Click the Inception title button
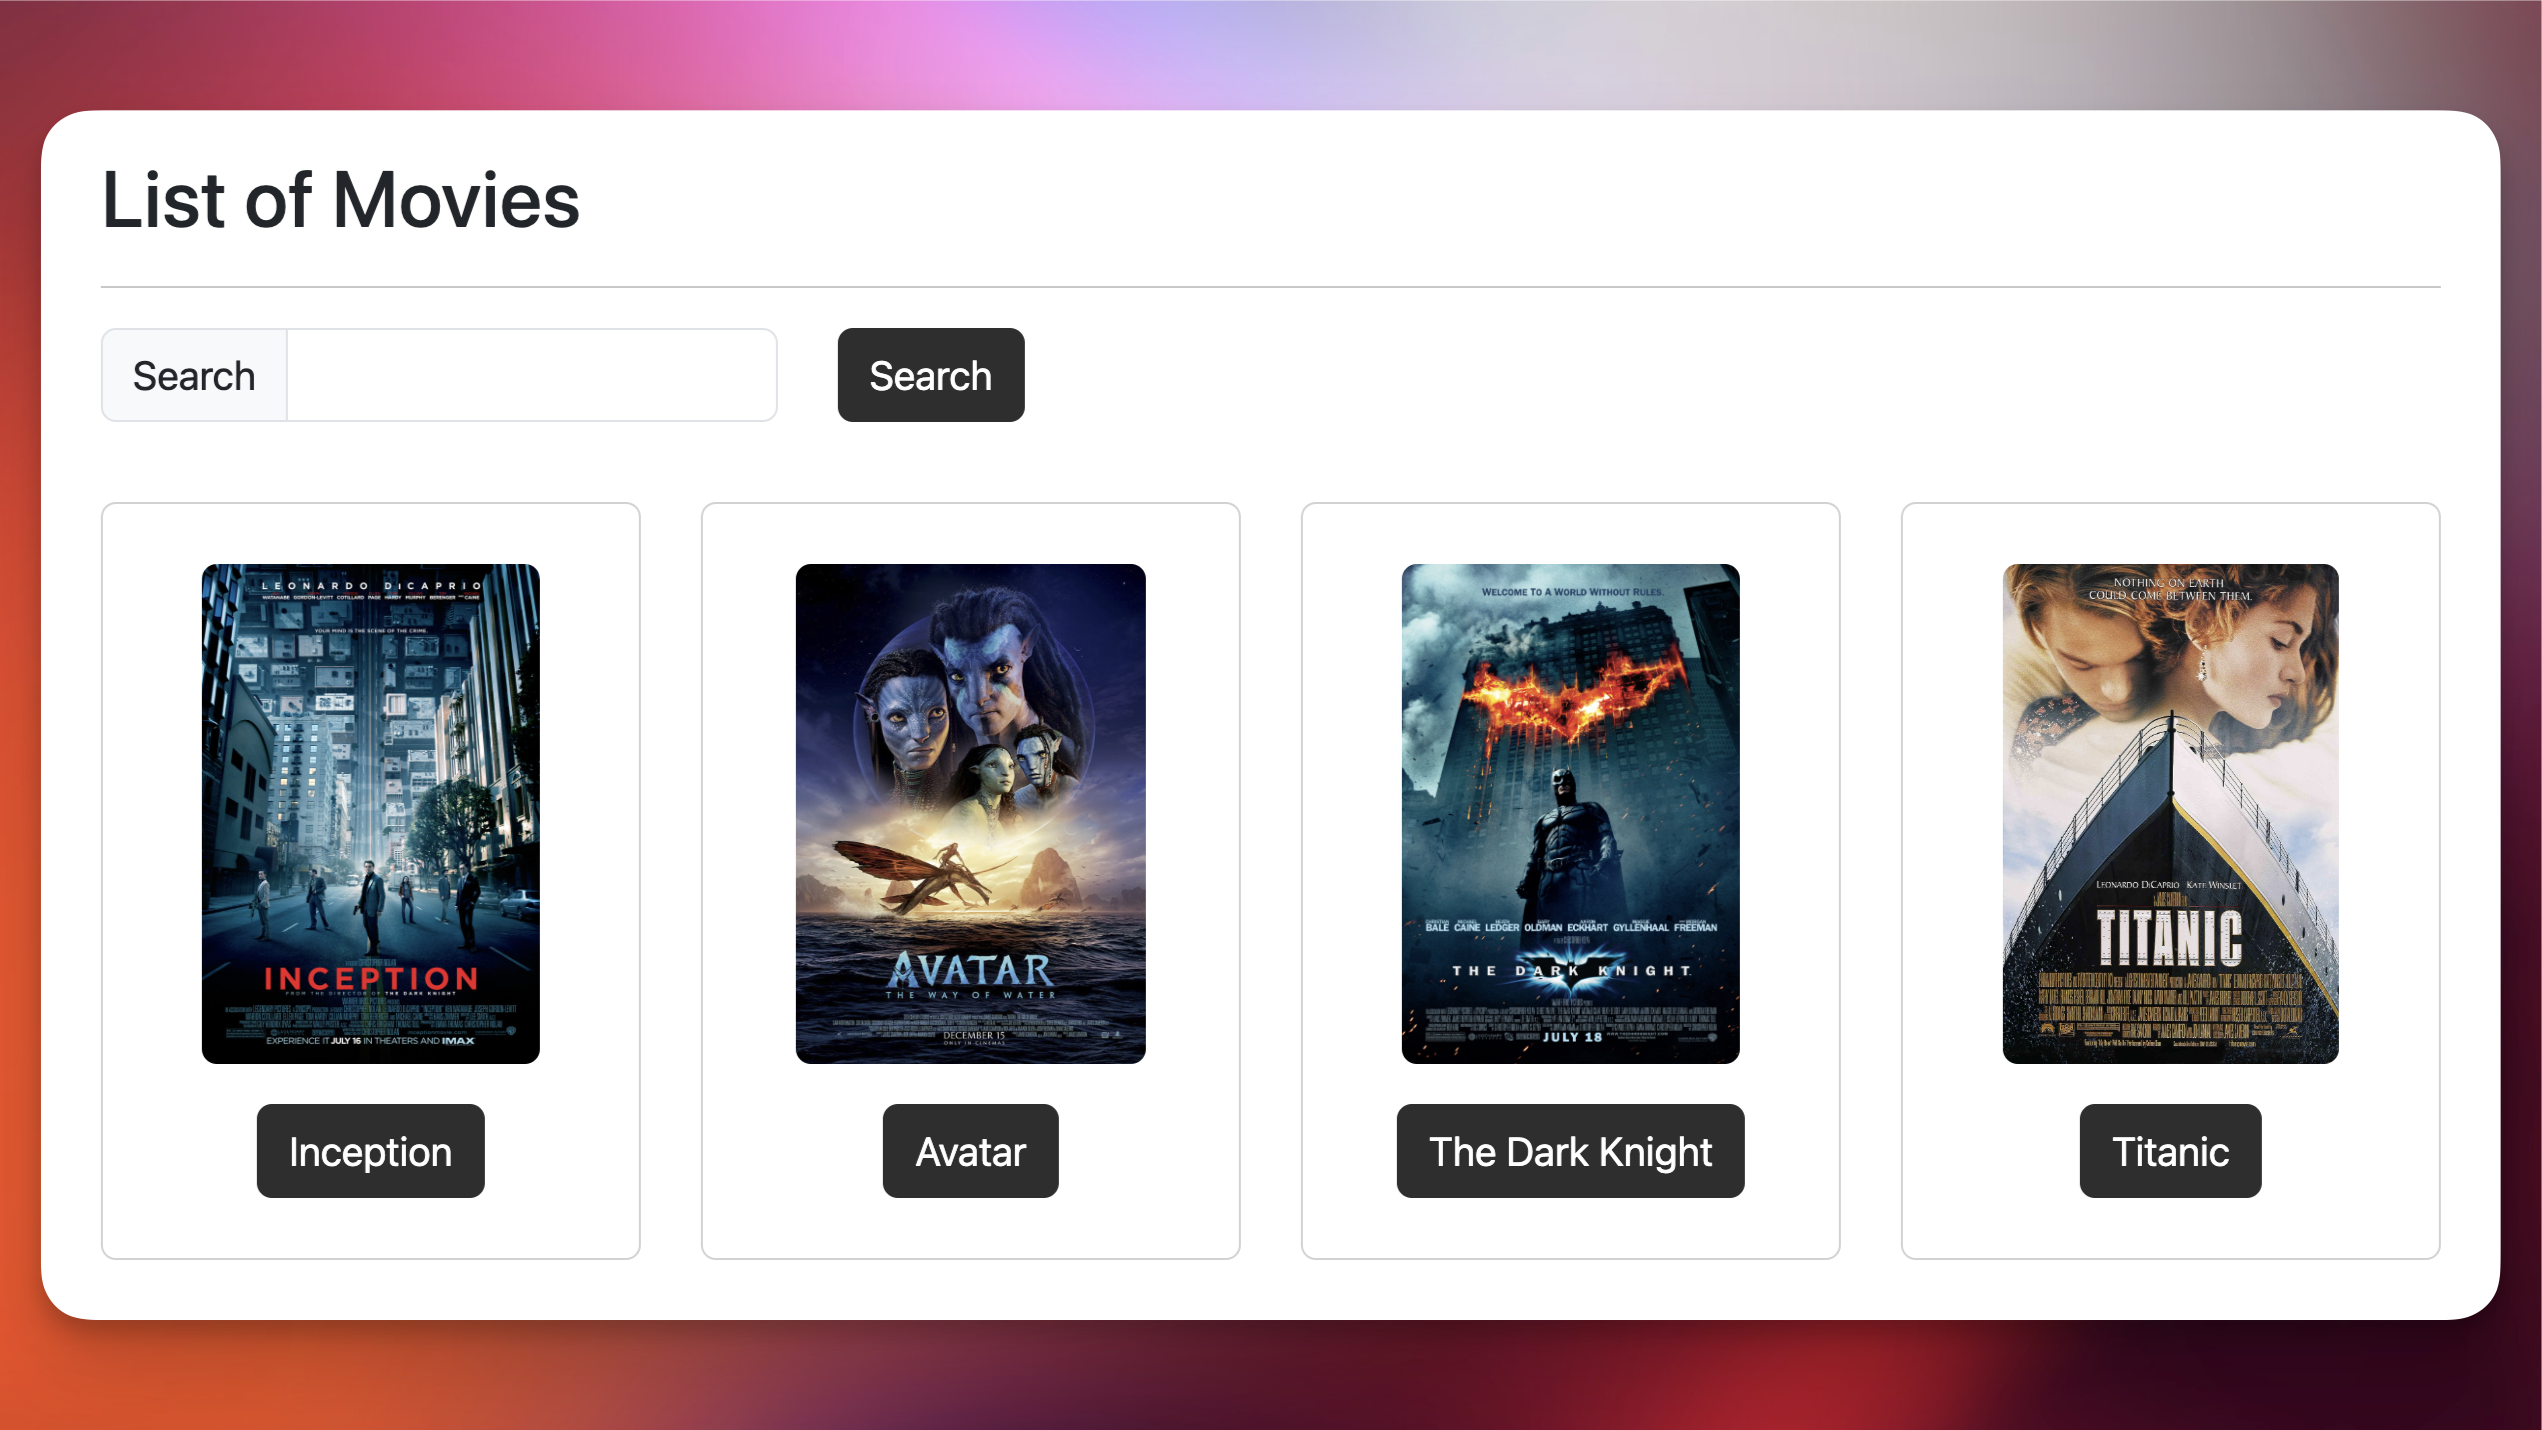The width and height of the screenshot is (2542, 1430). 370,1151
